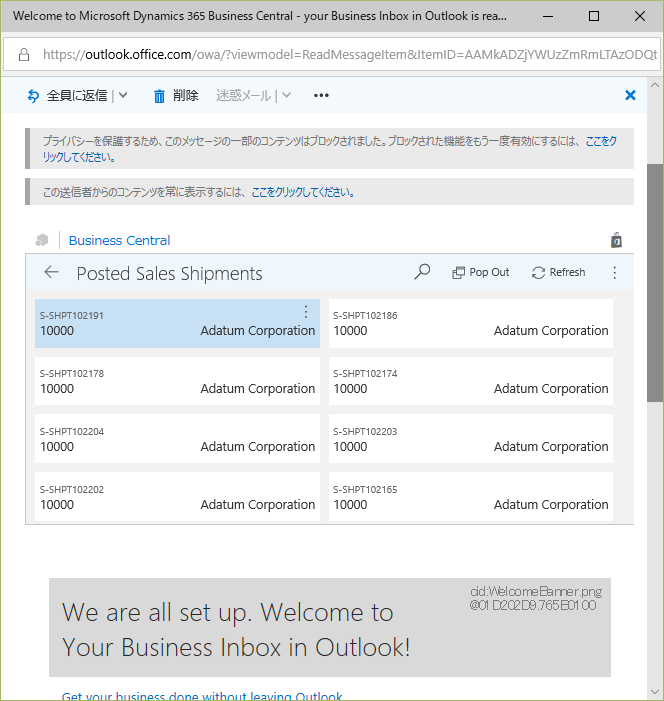Open search with the magnifying glass icon
Screen dimensions: 664x701
pyautogui.click(x=422, y=272)
